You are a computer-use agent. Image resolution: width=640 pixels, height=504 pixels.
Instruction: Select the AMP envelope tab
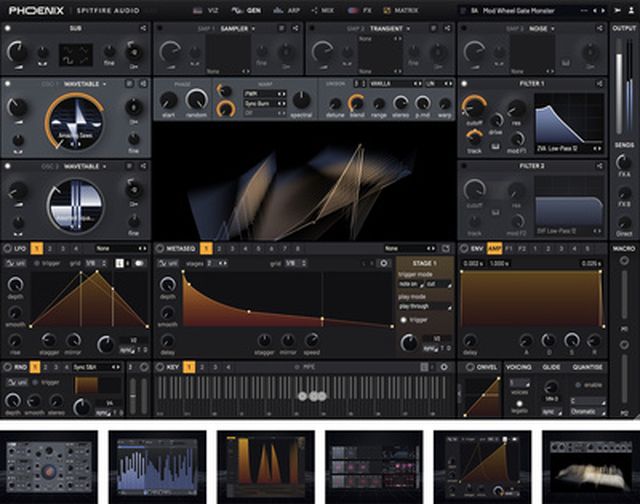click(494, 249)
